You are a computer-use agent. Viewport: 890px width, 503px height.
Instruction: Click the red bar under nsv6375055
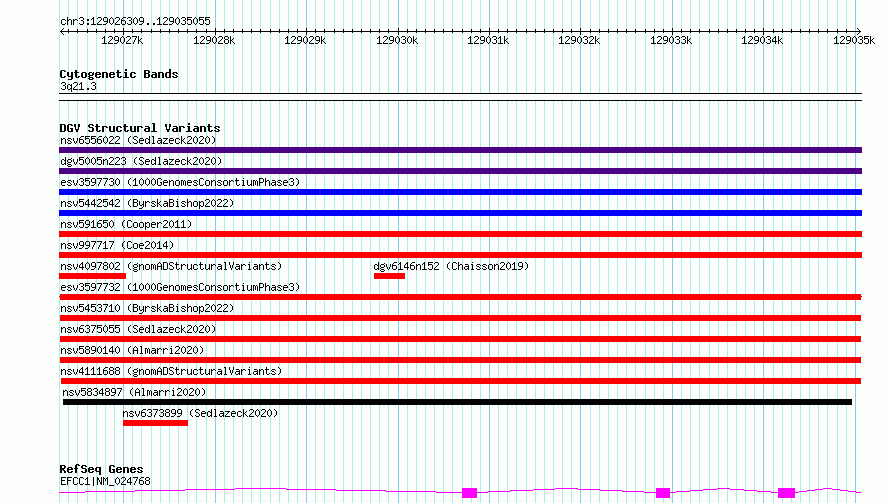[x=460, y=339]
